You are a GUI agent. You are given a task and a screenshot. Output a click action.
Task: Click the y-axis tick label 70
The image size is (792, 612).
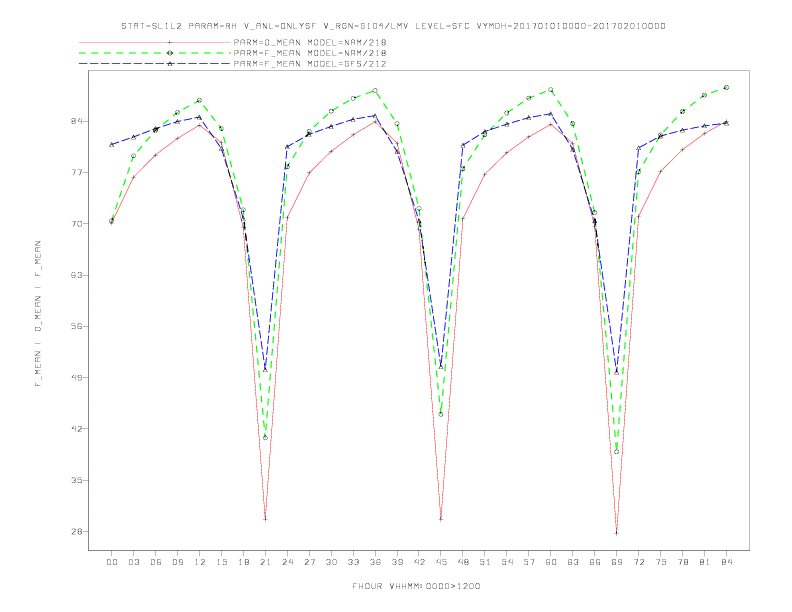(x=76, y=224)
